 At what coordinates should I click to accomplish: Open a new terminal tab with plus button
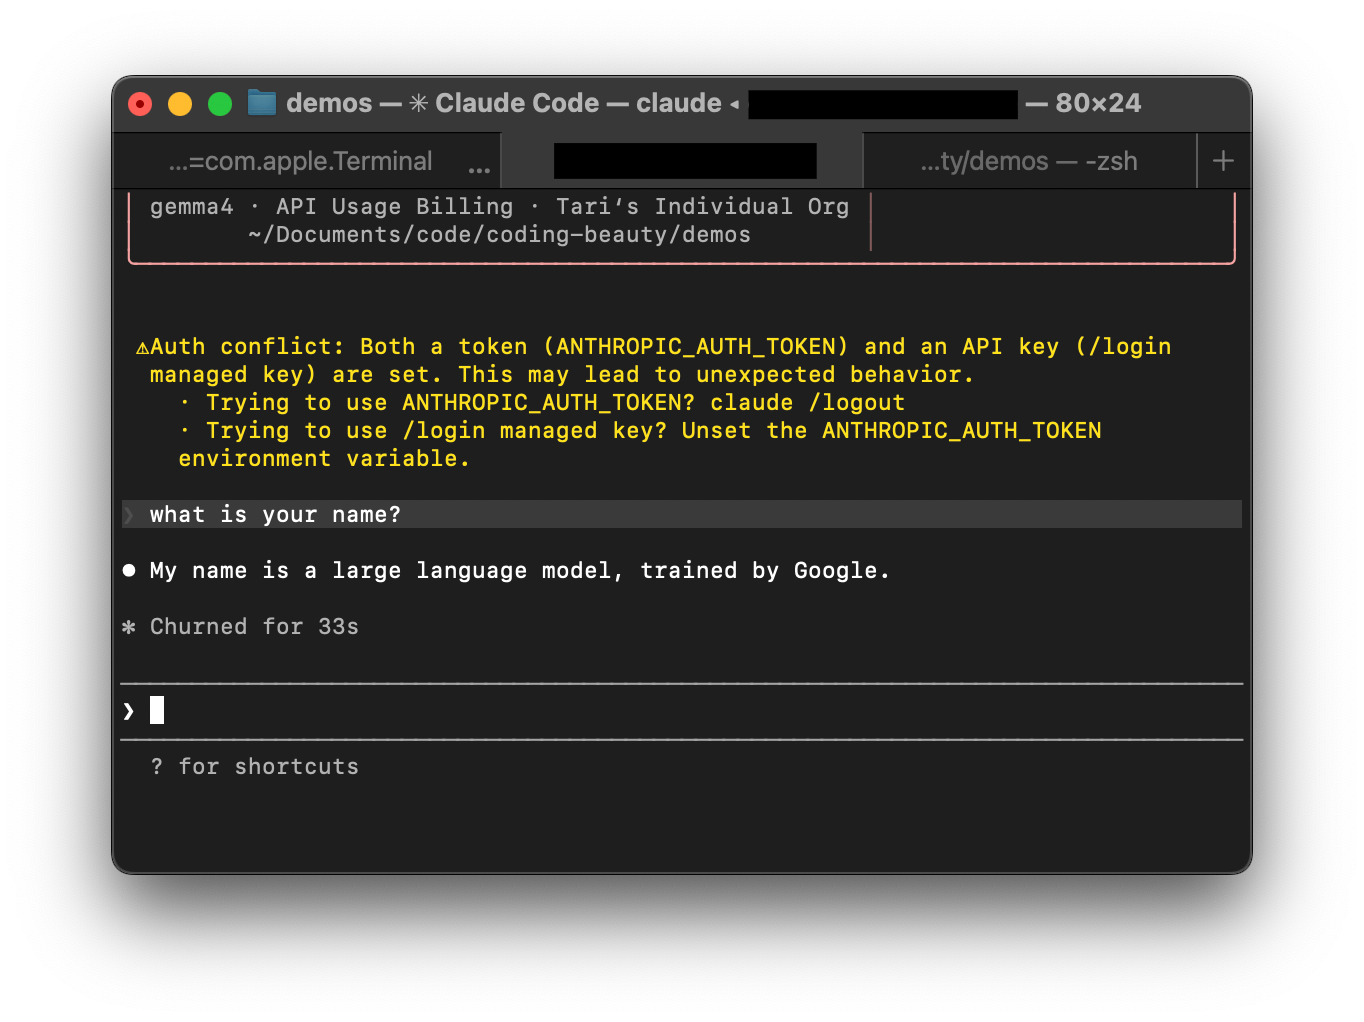pyautogui.click(x=1223, y=161)
